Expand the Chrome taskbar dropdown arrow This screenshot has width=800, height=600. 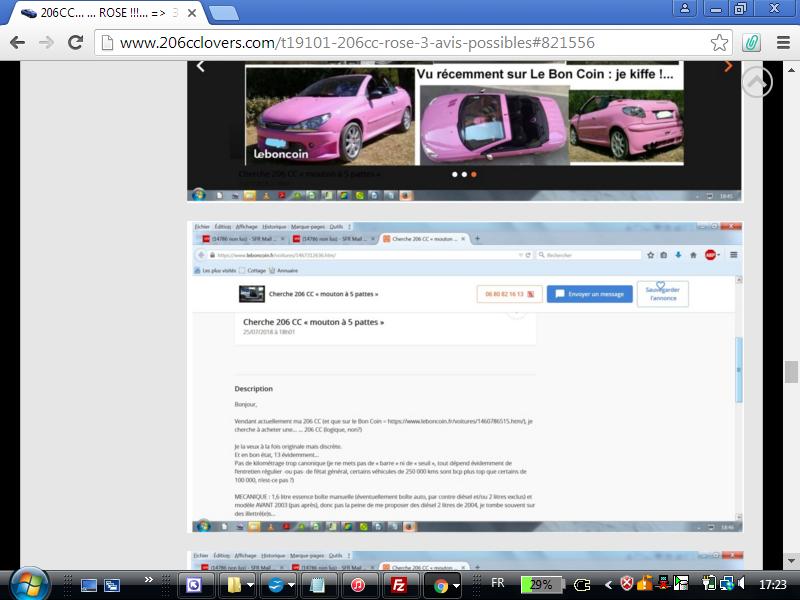tap(456, 586)
